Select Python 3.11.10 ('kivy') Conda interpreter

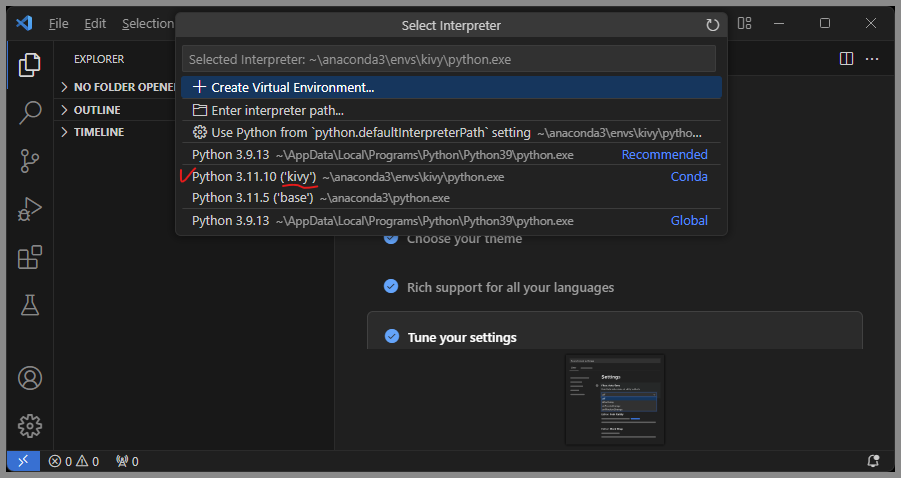pos(451,176)
